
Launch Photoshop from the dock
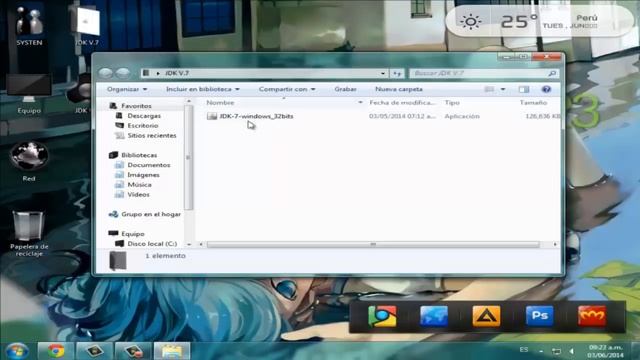pos(539,316)
